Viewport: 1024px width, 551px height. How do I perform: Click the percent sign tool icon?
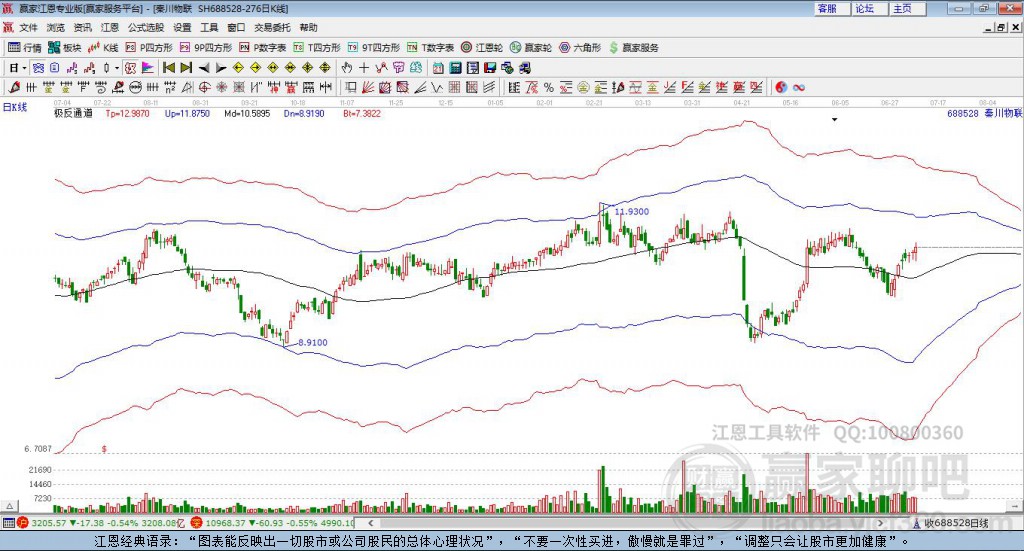coord(549,87)
